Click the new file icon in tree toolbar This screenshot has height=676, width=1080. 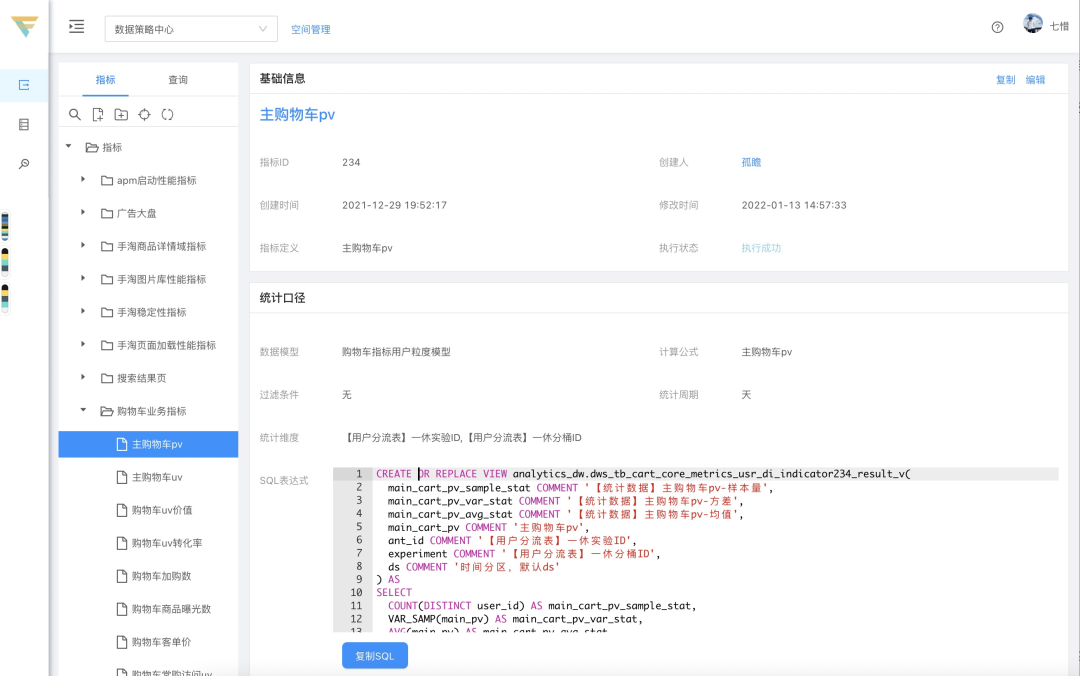pyautogui.click(x=98, y=115)
